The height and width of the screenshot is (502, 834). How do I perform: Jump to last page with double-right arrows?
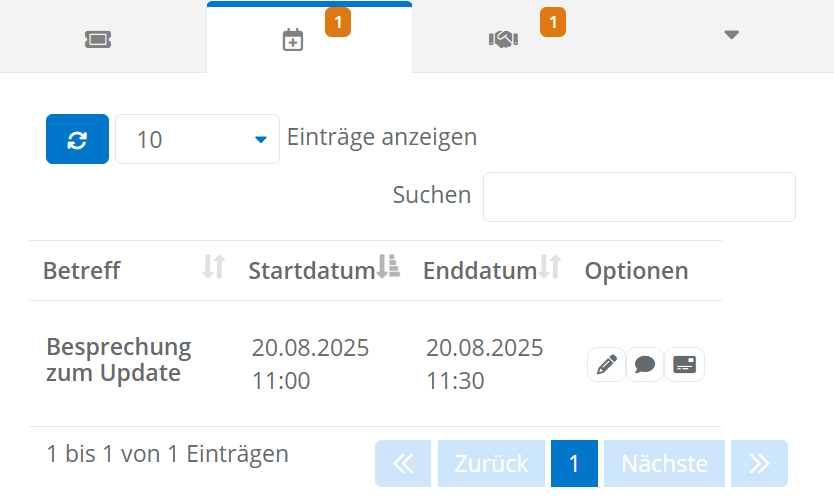click(x=759, y=463)
